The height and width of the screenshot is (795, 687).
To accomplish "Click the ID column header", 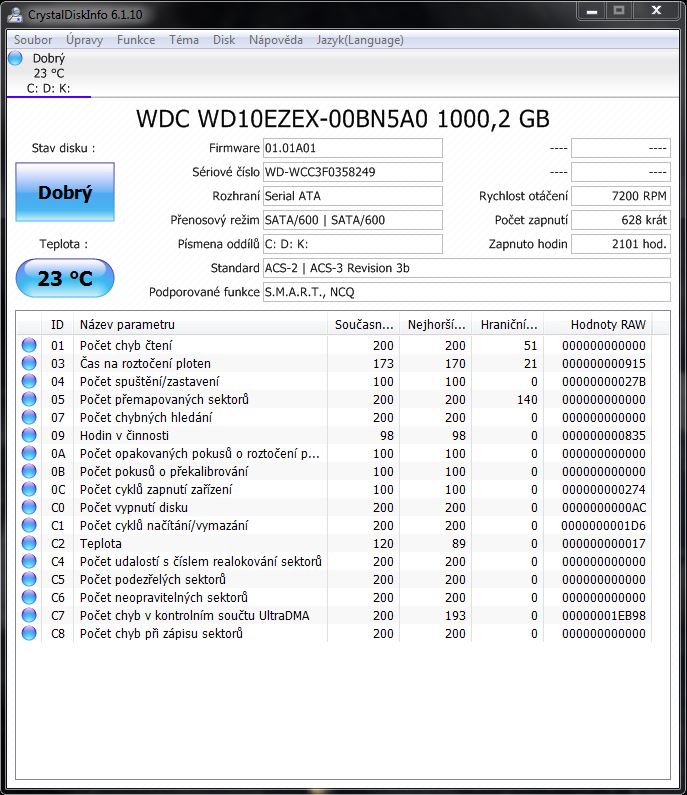I will point(57,324).
